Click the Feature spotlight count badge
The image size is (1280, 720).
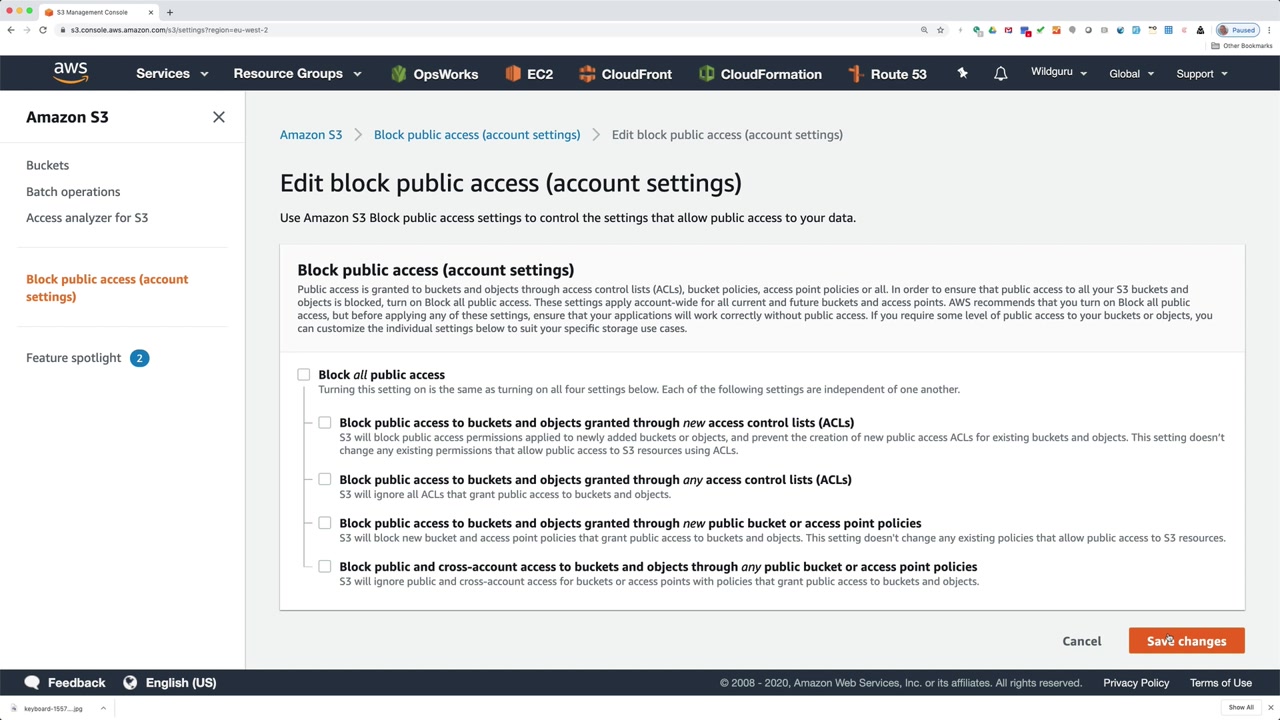[x=139, y=358]
